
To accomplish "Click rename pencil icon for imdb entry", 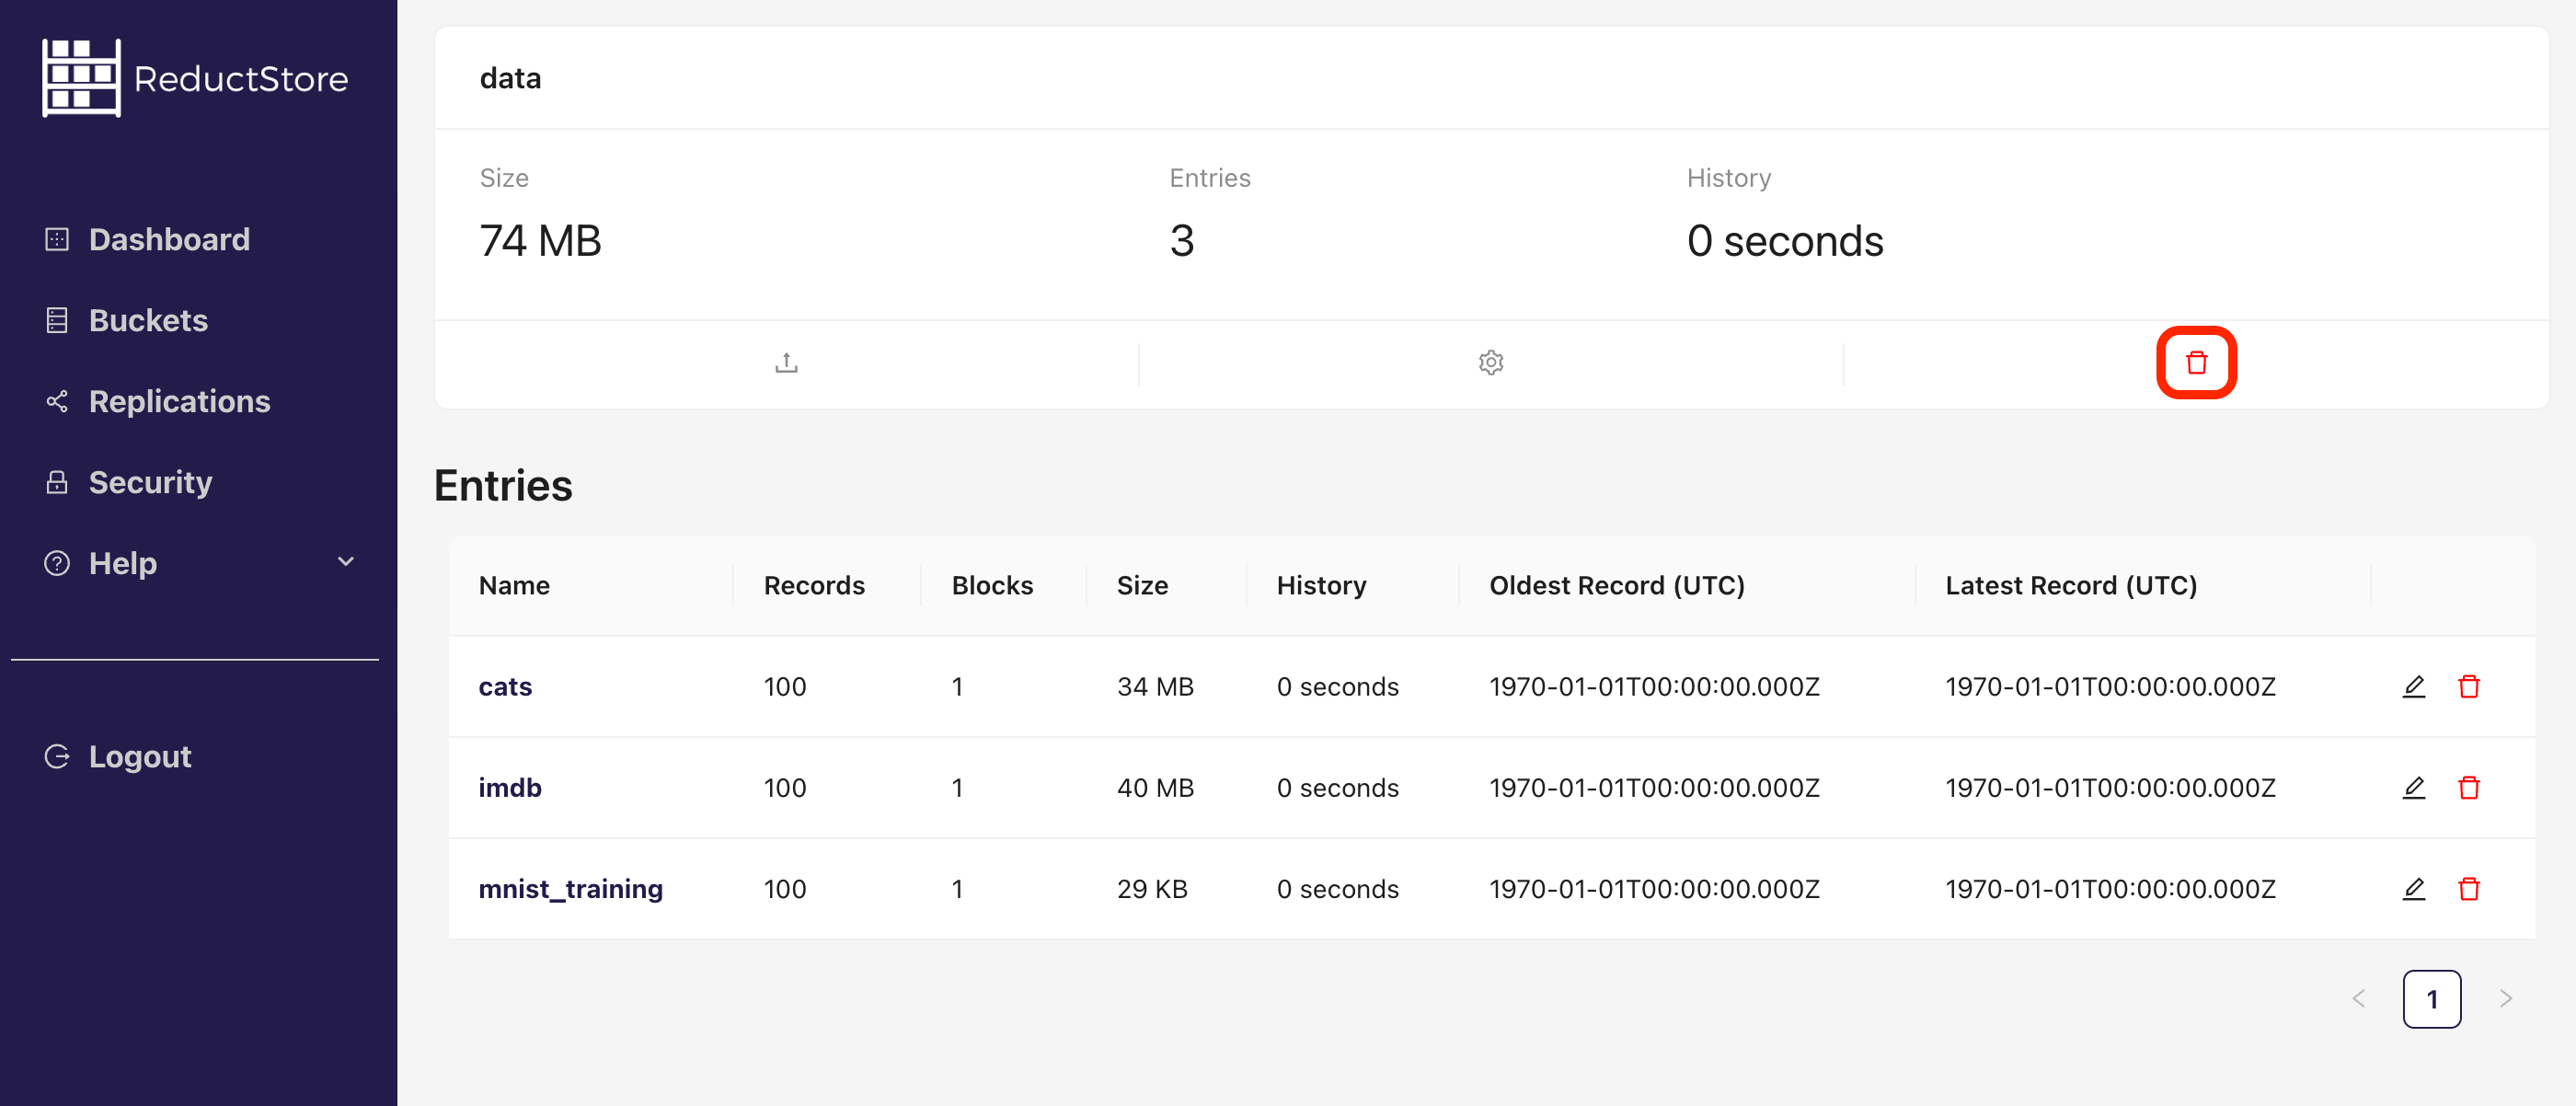I will point(2413,788).
